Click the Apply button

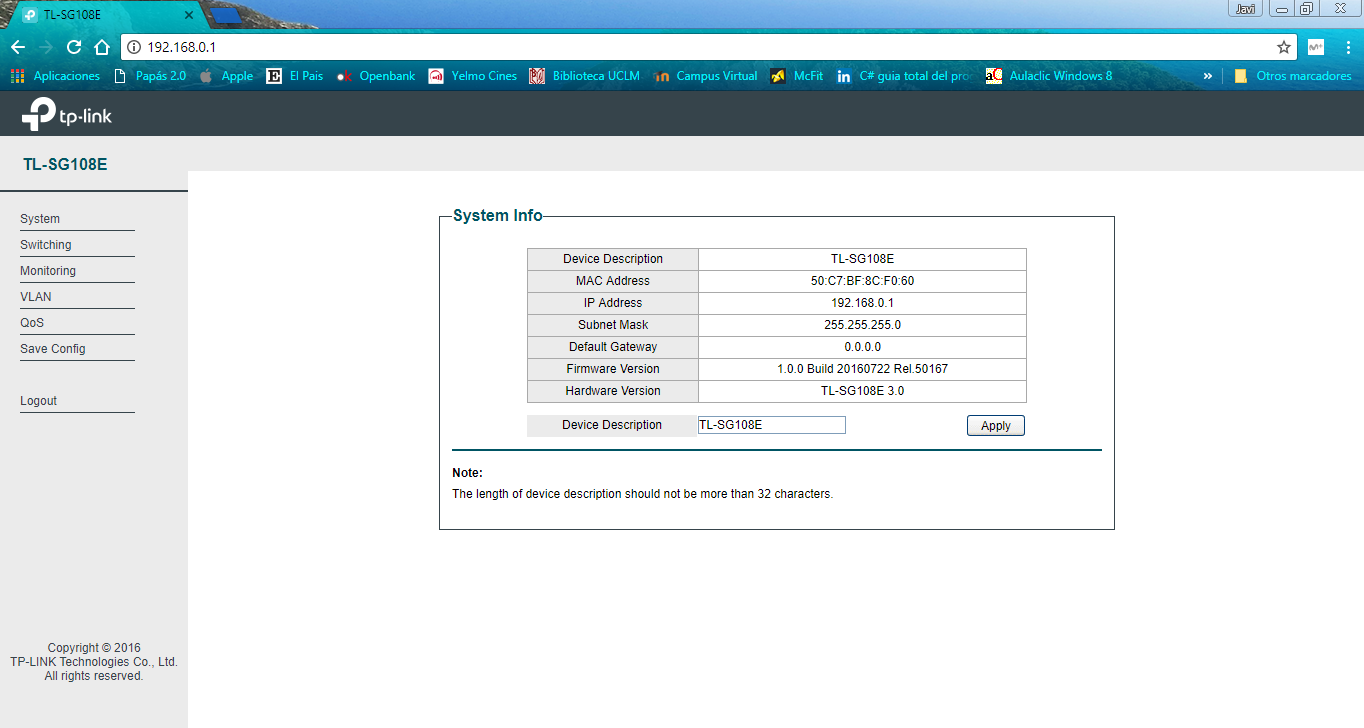pyautogui.click(x=996, y=426)
